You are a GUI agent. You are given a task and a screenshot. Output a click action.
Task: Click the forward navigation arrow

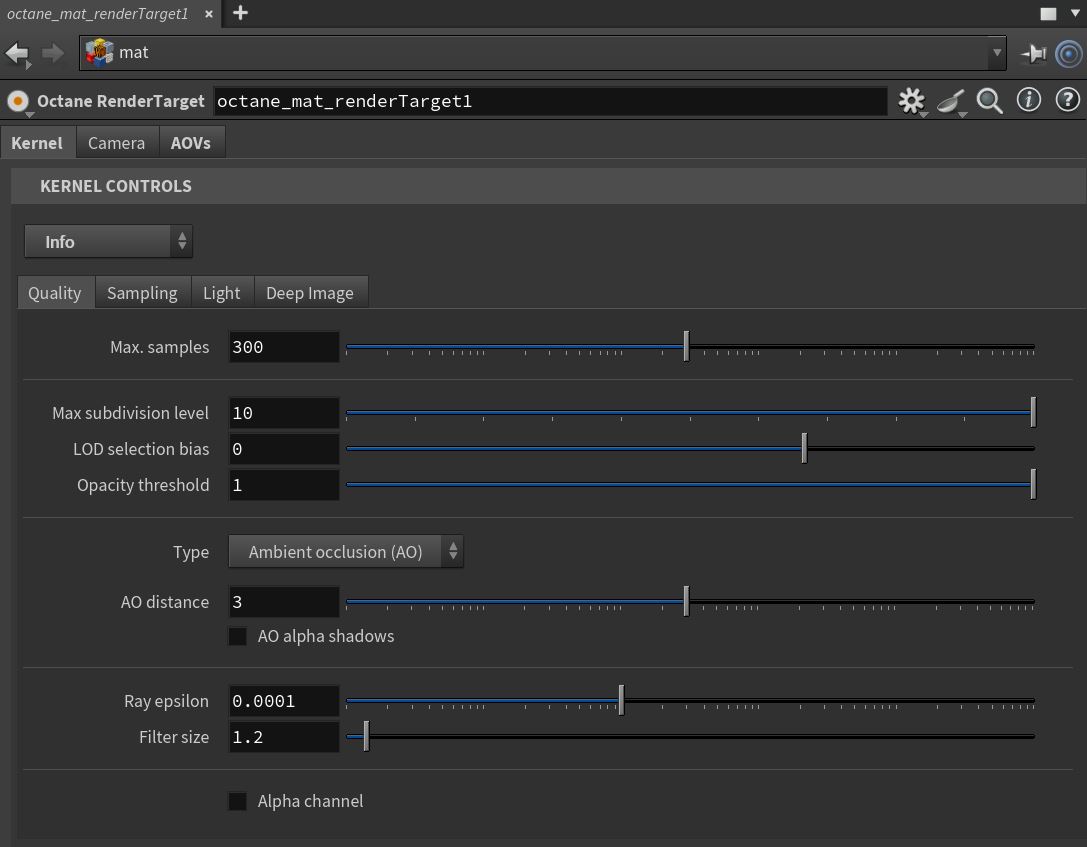pyautogui.click(x=52, y=52)
